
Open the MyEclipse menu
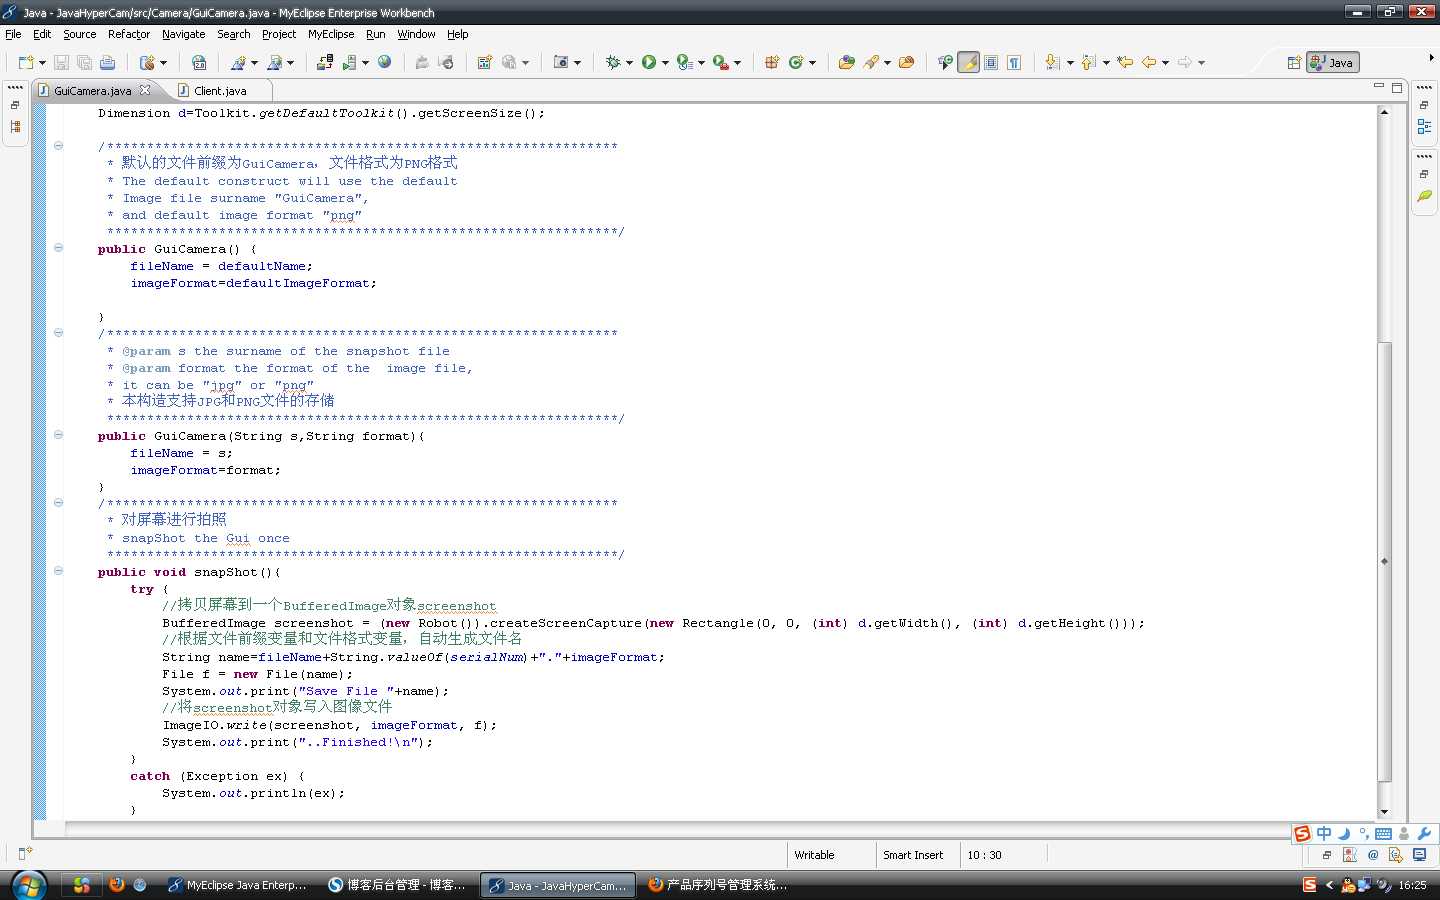pyautogui.click(x=331, y=34)
